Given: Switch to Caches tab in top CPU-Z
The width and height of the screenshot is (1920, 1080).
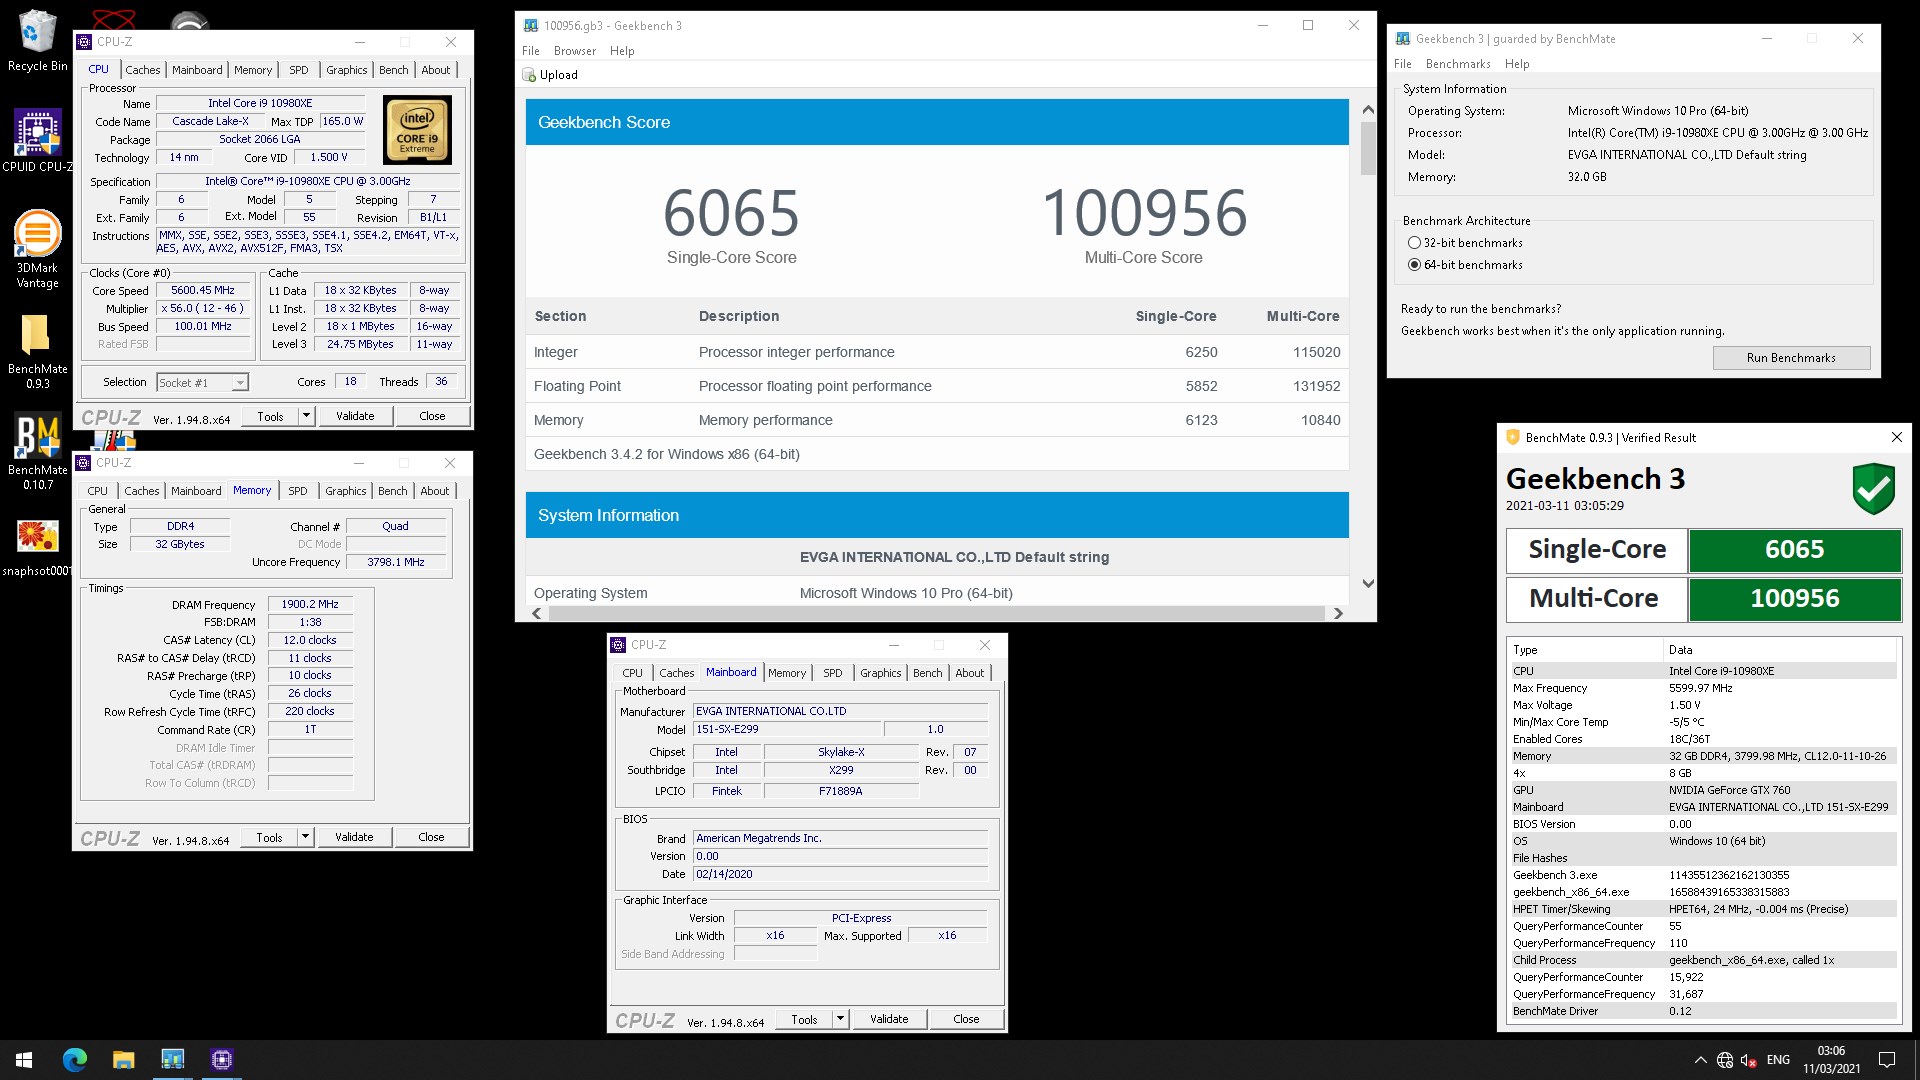Looking at the screenshot, I should tap(142, 70).
